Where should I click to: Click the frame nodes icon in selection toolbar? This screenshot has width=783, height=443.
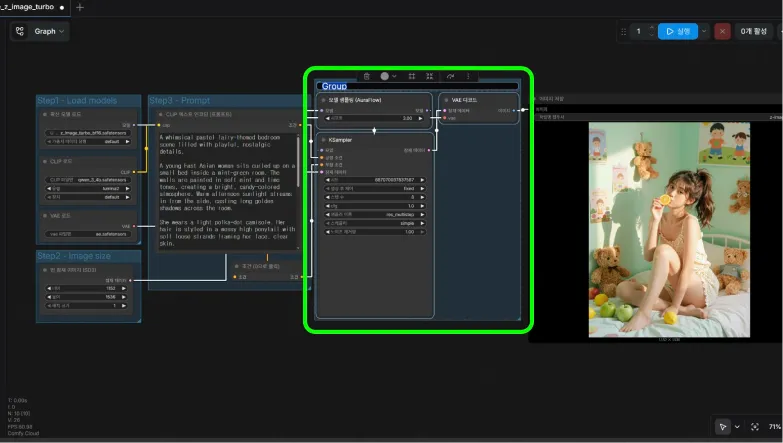click(x=412, y=76)
